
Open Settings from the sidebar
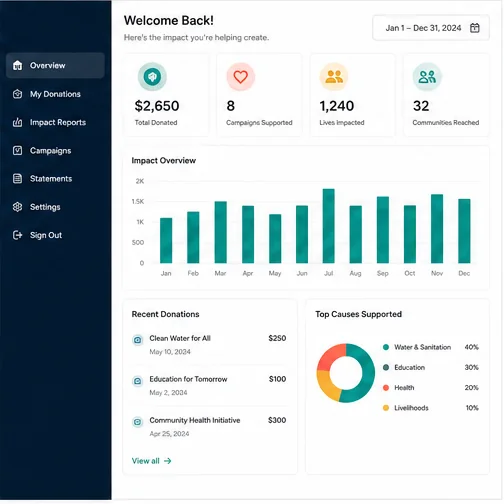(x=55, y=207)
